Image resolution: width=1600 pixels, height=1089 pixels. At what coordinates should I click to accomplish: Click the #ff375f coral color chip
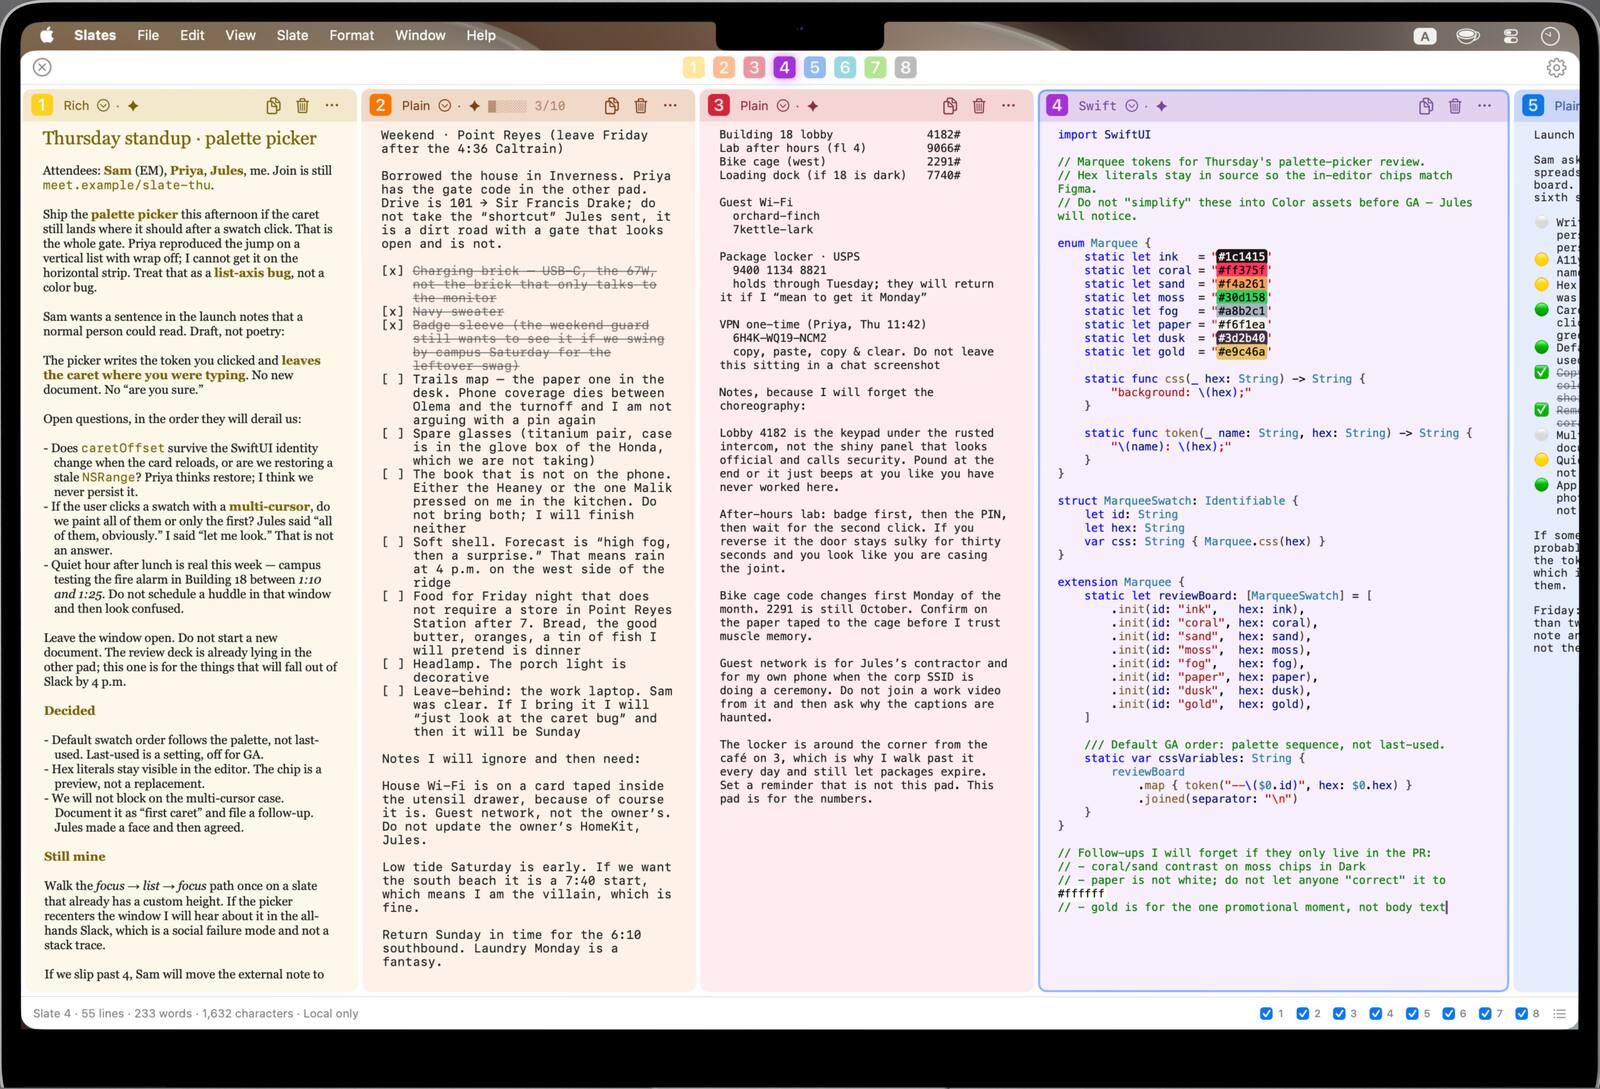point(1240,270)
